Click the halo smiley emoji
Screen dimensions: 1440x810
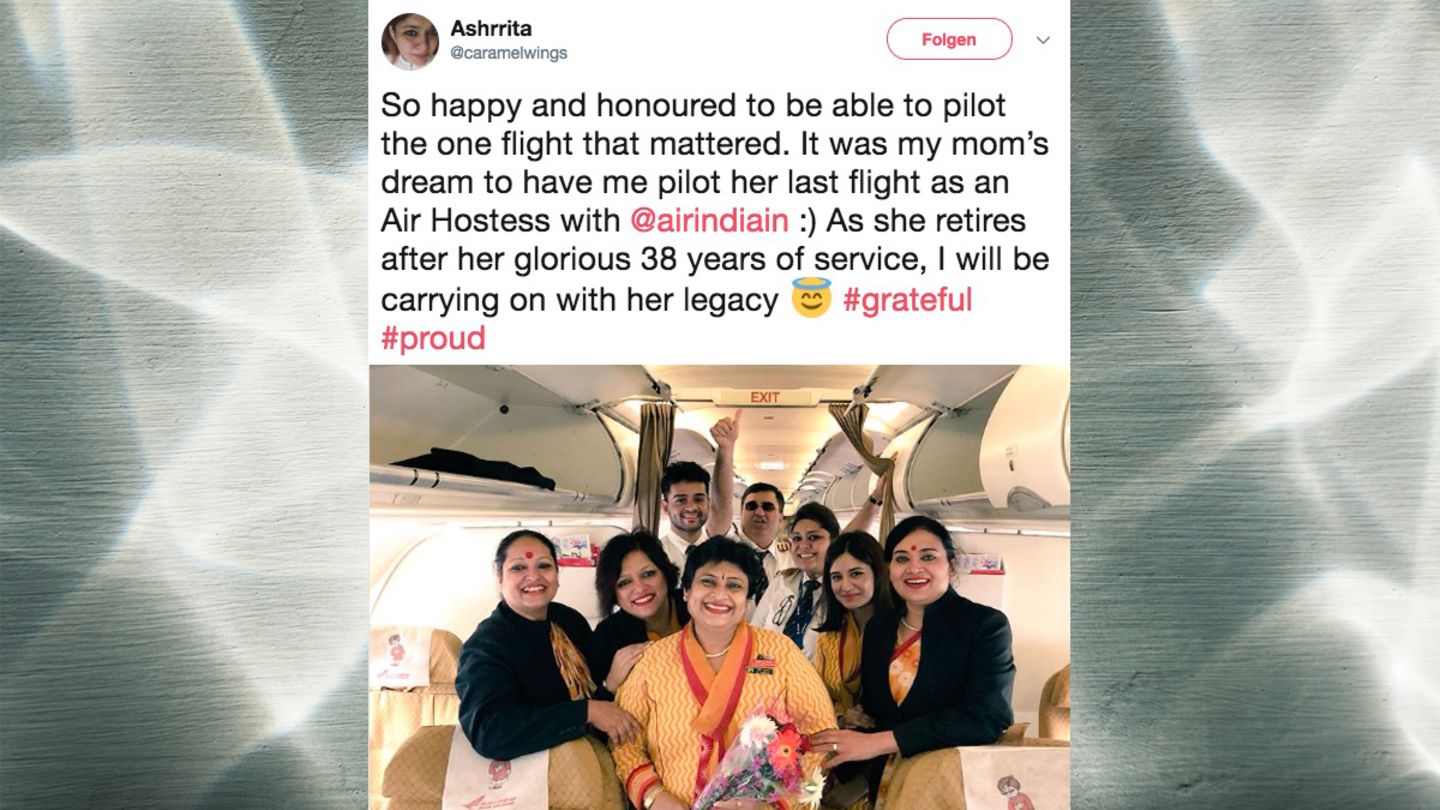811,298
